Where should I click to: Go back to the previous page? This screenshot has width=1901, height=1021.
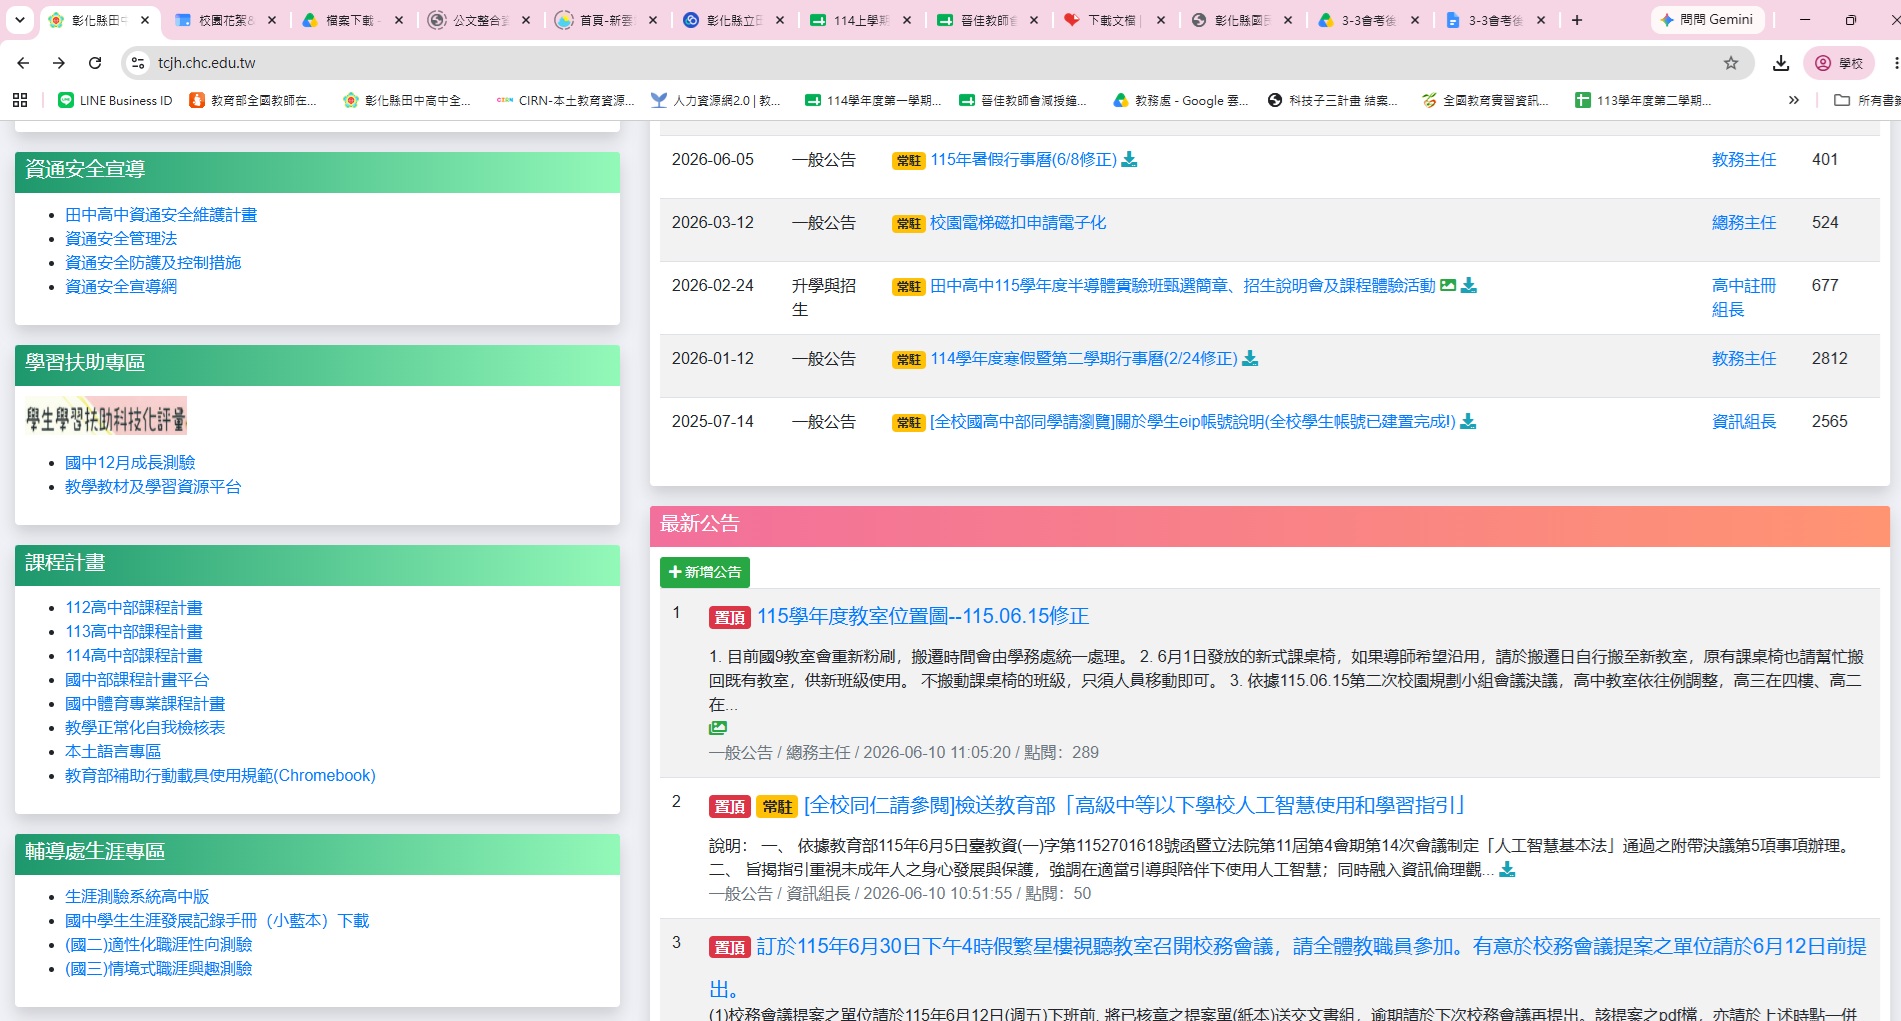click(23, 63)
